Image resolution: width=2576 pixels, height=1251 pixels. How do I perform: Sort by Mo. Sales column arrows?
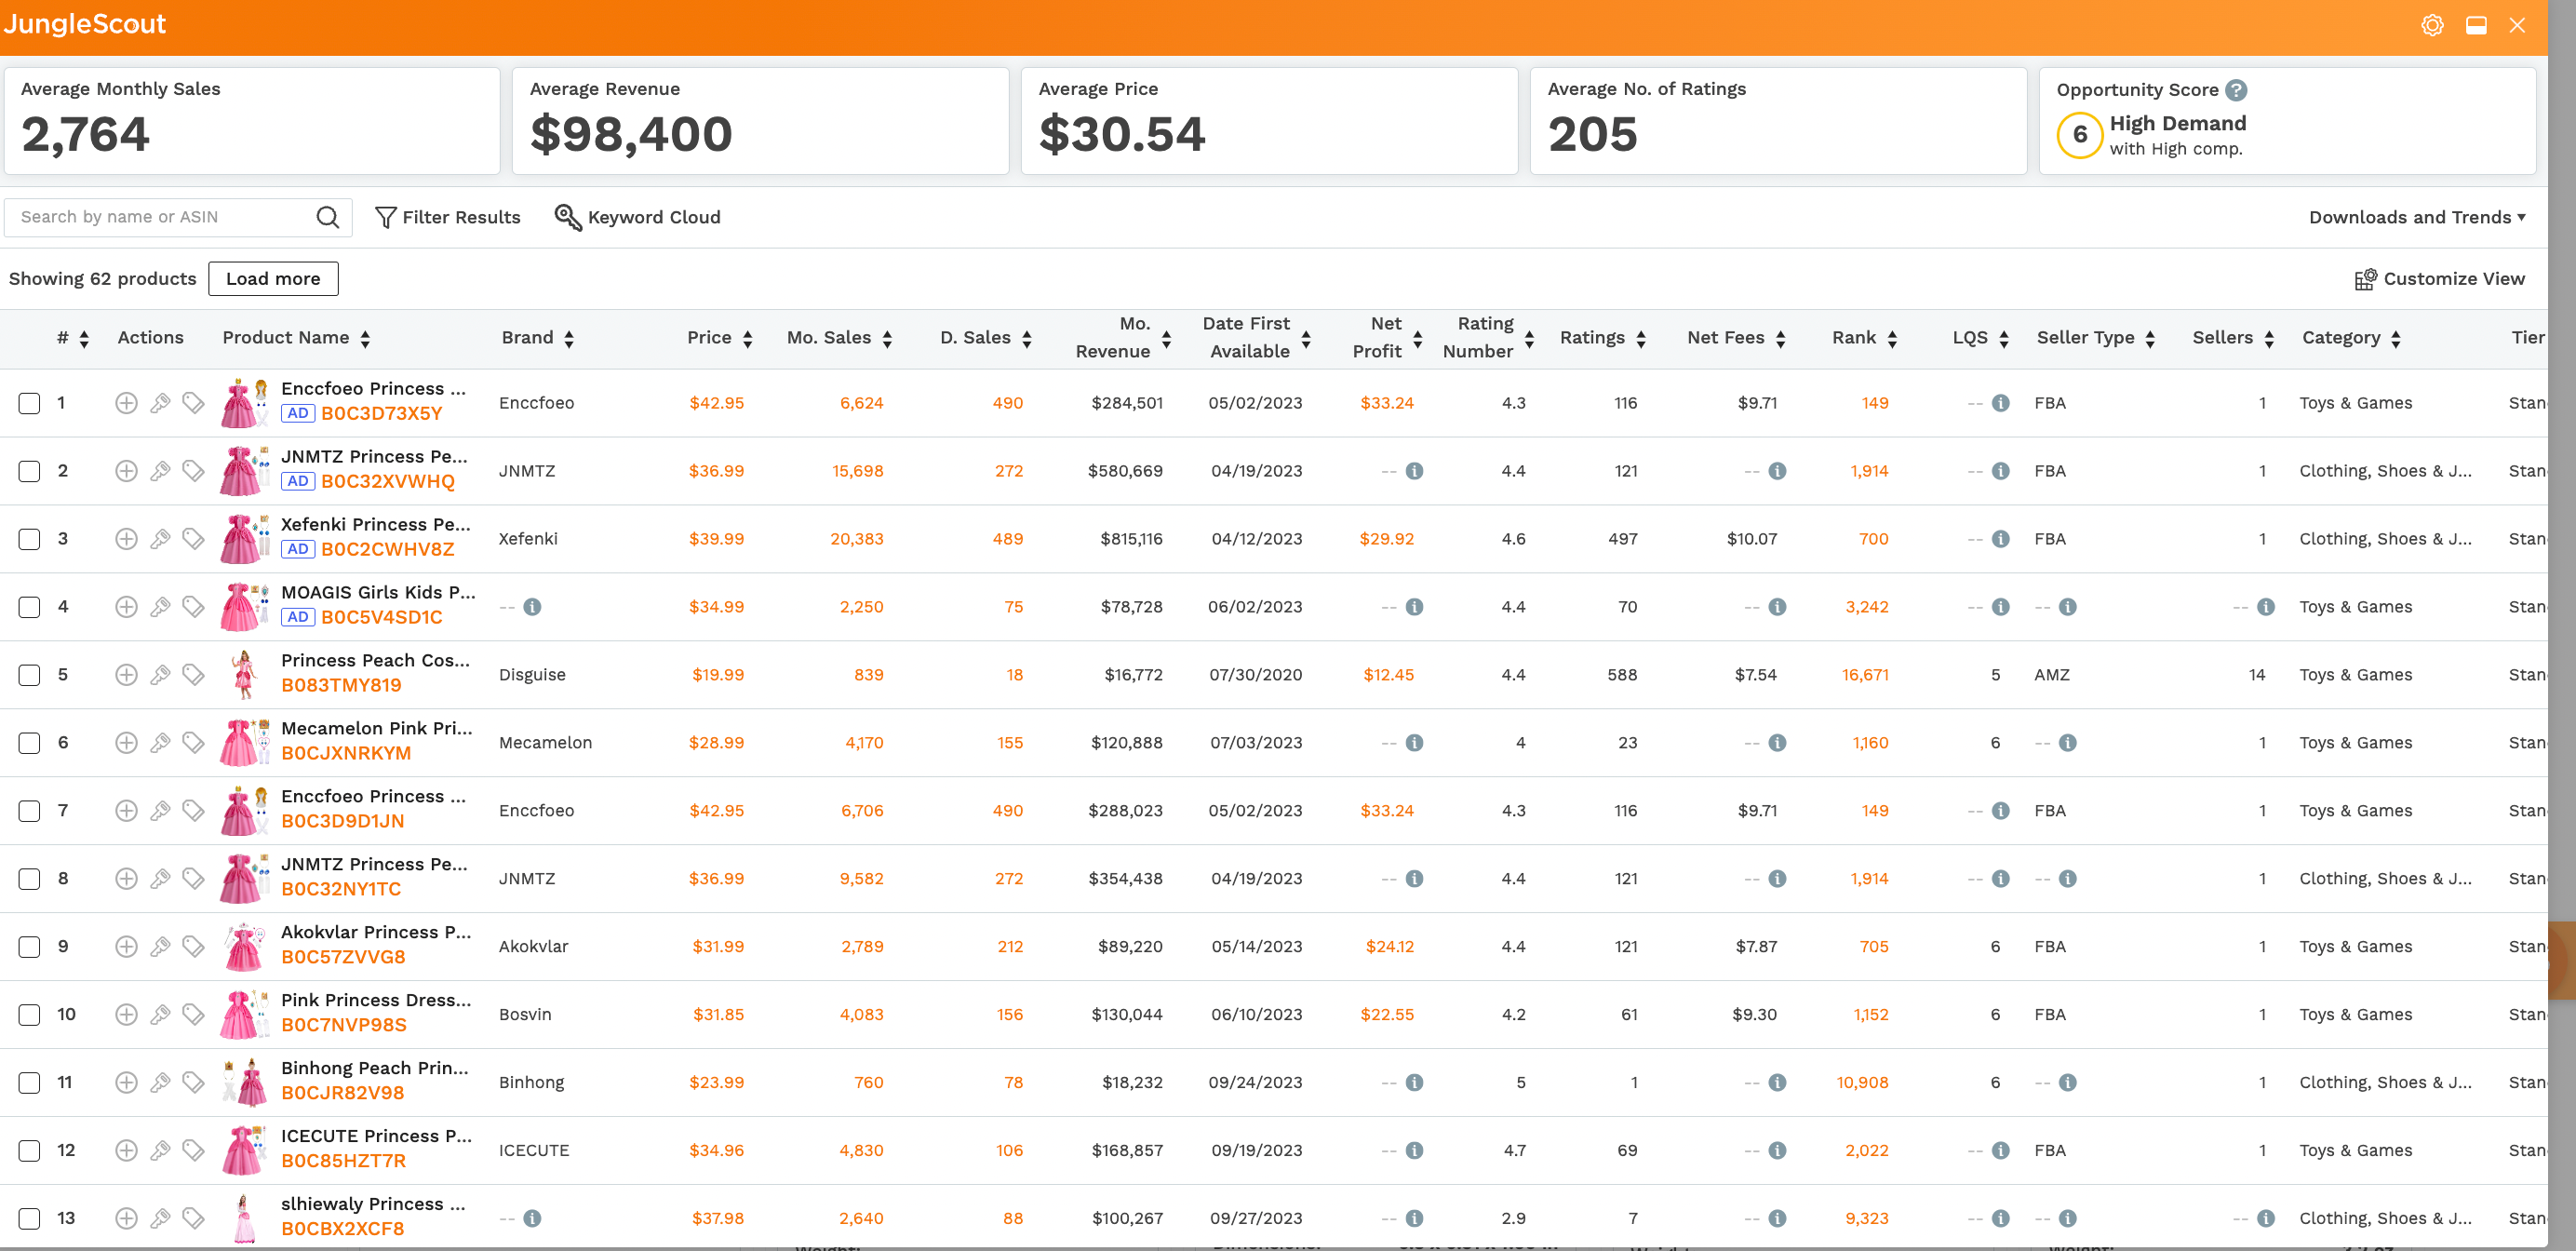[x=887, y=339]
